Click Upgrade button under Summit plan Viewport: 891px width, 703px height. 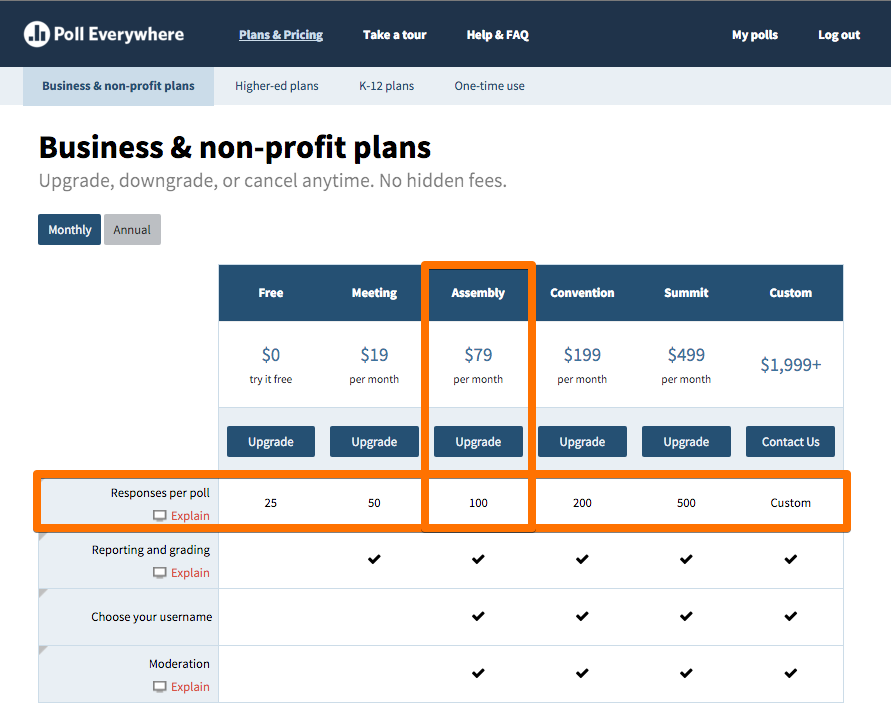click(x=686, y=442)
